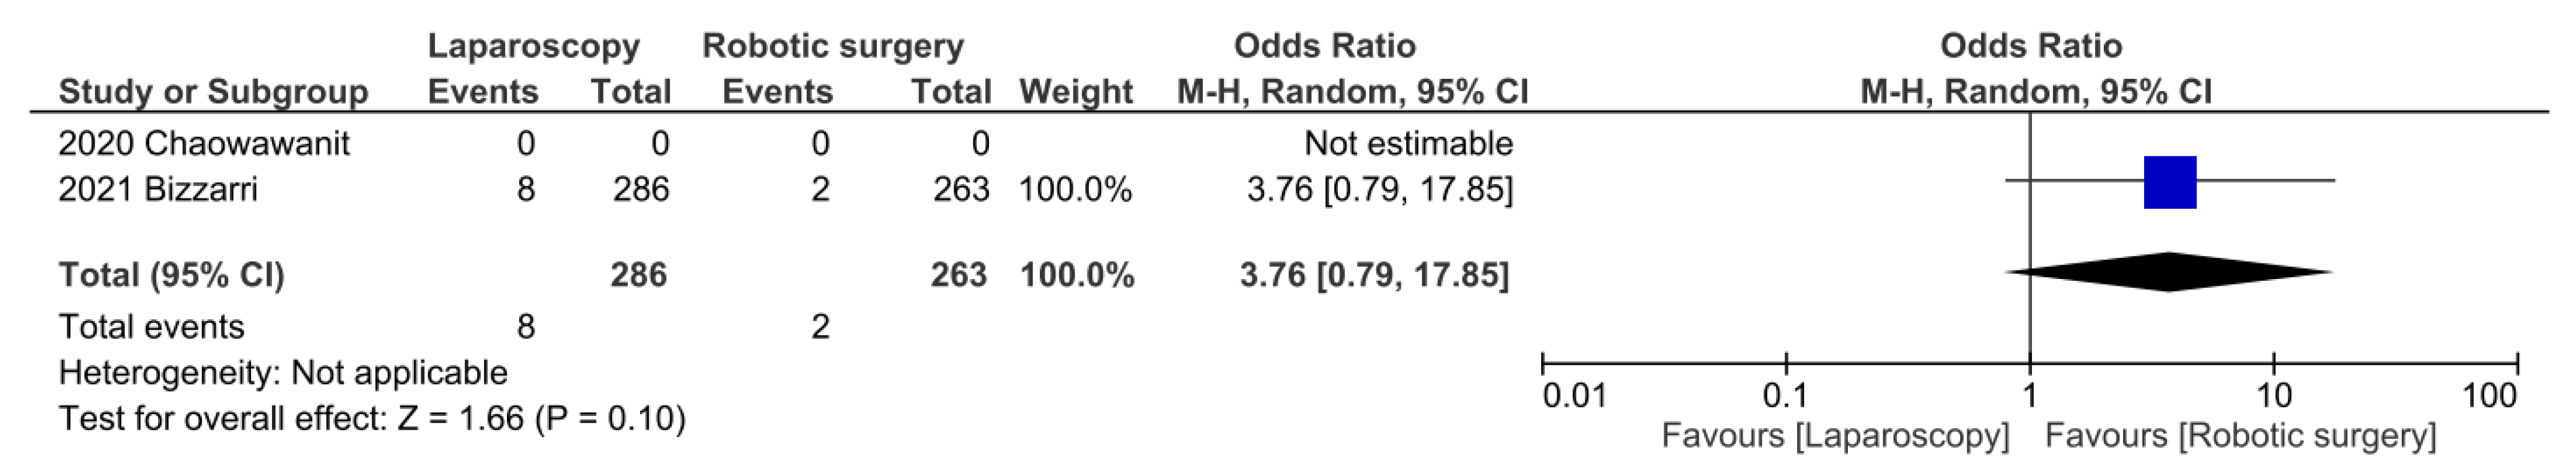Click the 'Robotic surgery' group header

pyautogui.click(x=832, y=46)
